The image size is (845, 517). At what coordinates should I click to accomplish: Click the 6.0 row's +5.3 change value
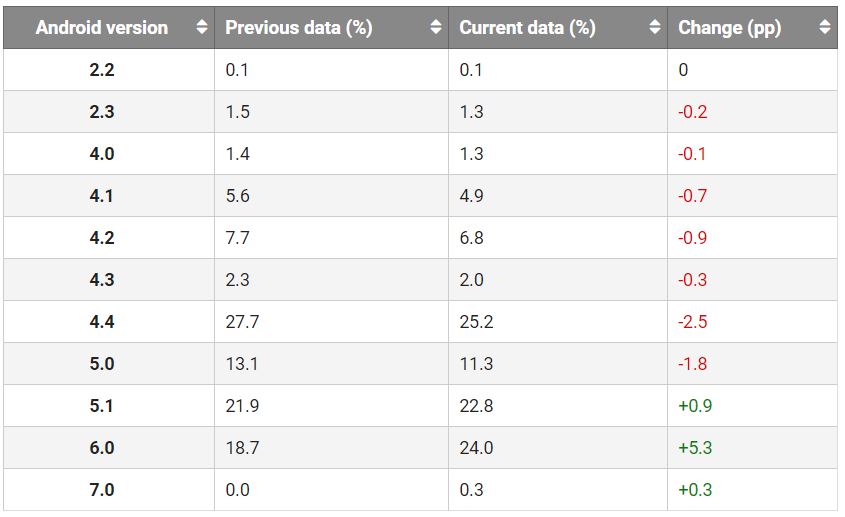[x=695, y=448]
